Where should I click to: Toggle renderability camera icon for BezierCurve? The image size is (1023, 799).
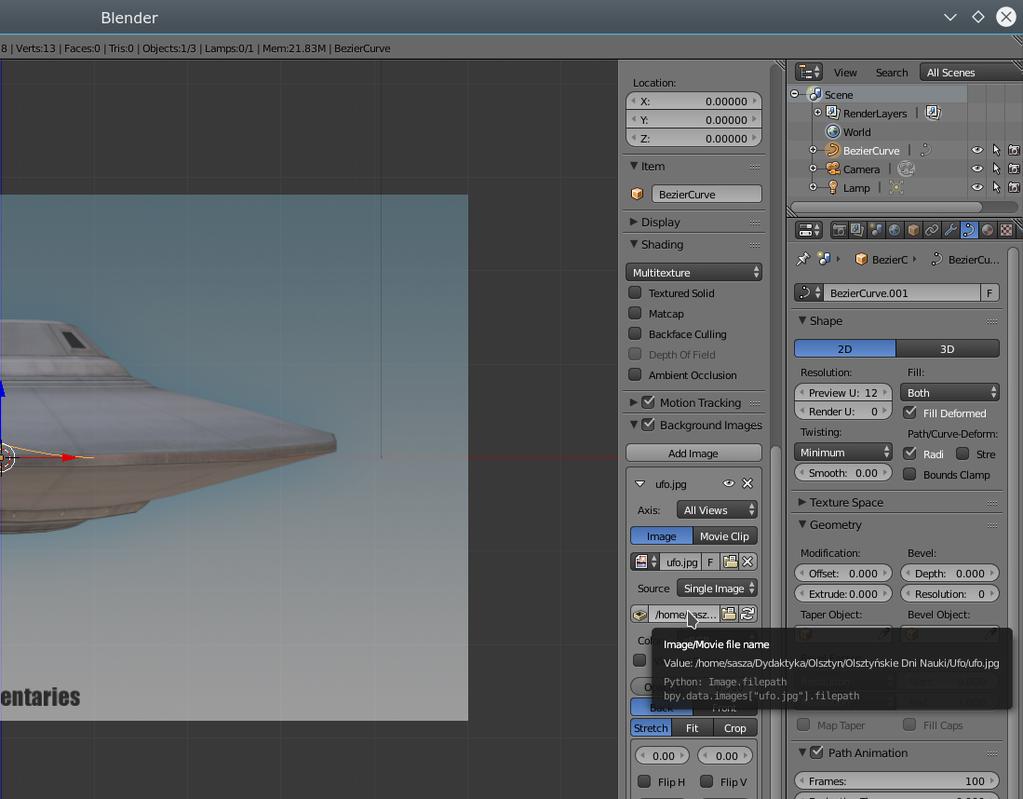[x=1014, y=150]
